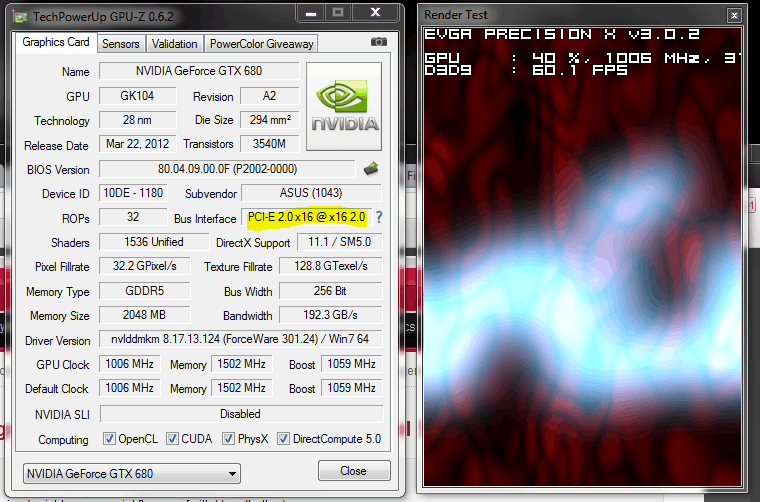Minimize the GPU-Z window
The height and width of the screenshot is (502, 760).
(311, 13)
